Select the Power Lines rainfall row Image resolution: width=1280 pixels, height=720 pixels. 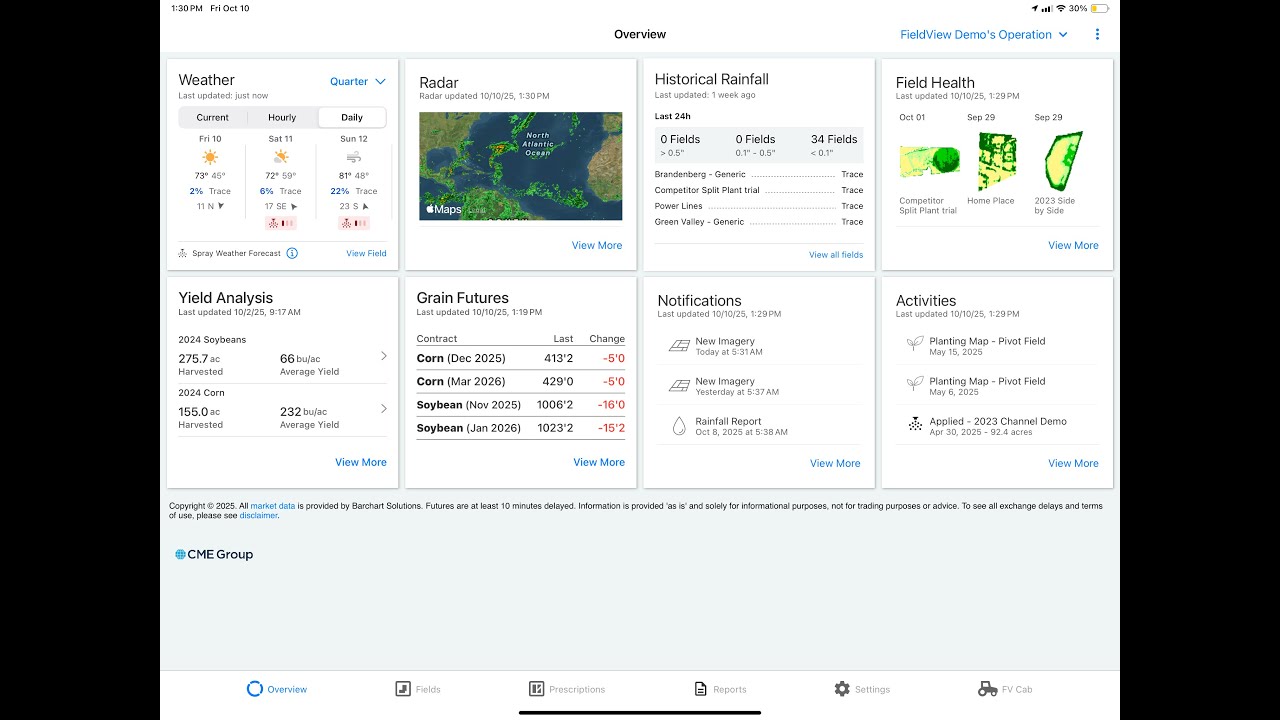coord(759,206)
